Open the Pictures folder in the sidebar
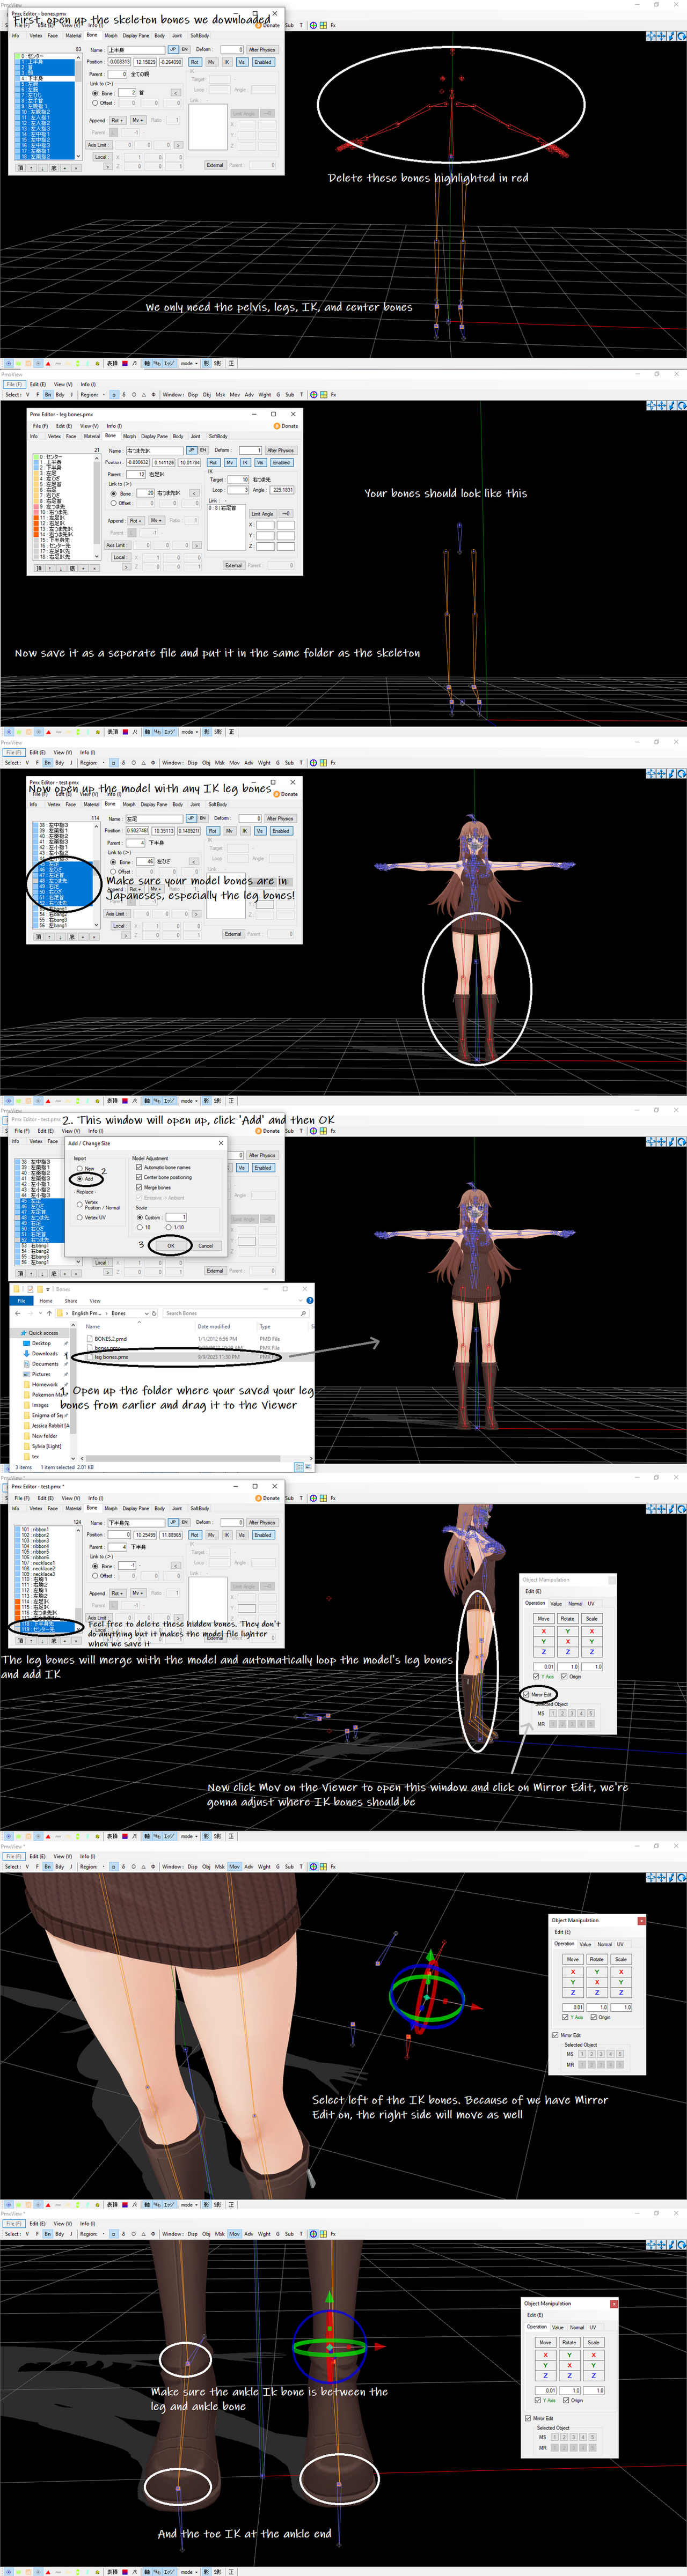The width and height of the screenshot is (687, 2576). click(41, 1374)
